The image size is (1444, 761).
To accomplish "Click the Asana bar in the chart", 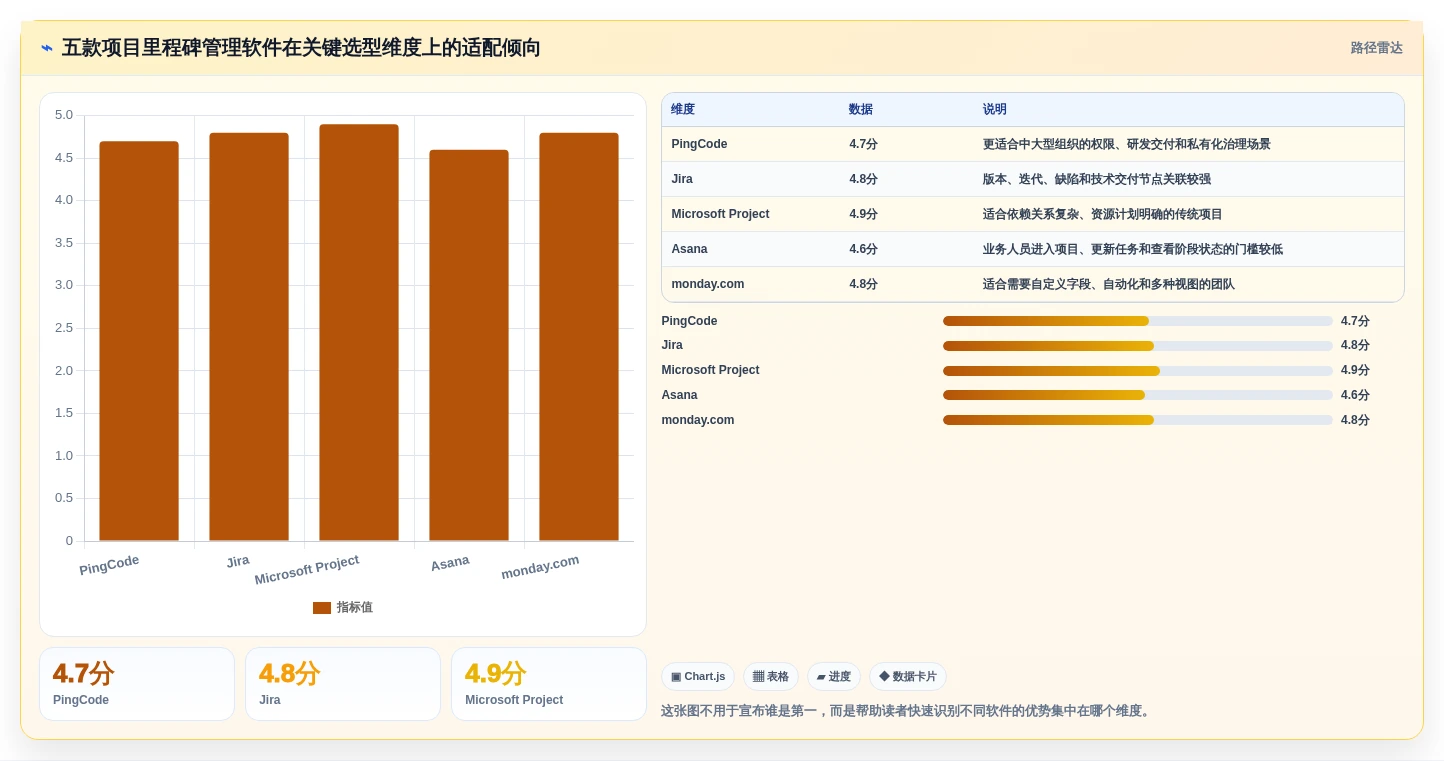I will point(469,346).
